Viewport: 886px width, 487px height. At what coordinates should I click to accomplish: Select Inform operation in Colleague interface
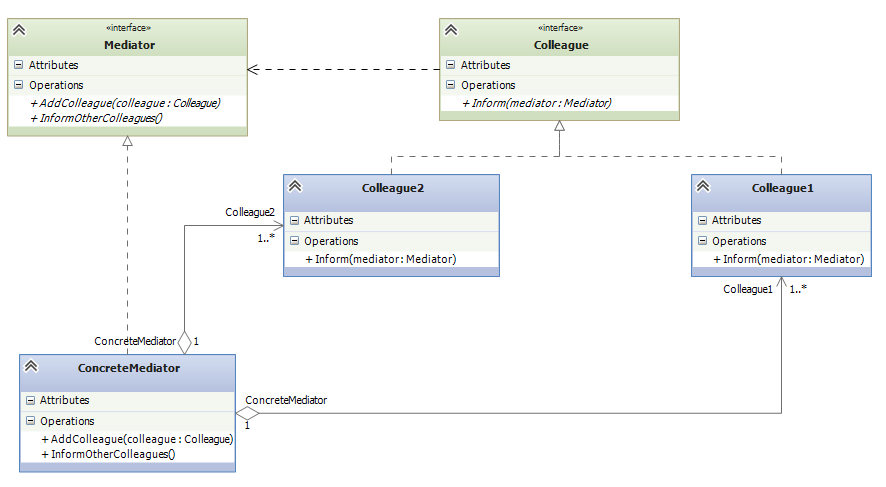(x=536, y=103)
